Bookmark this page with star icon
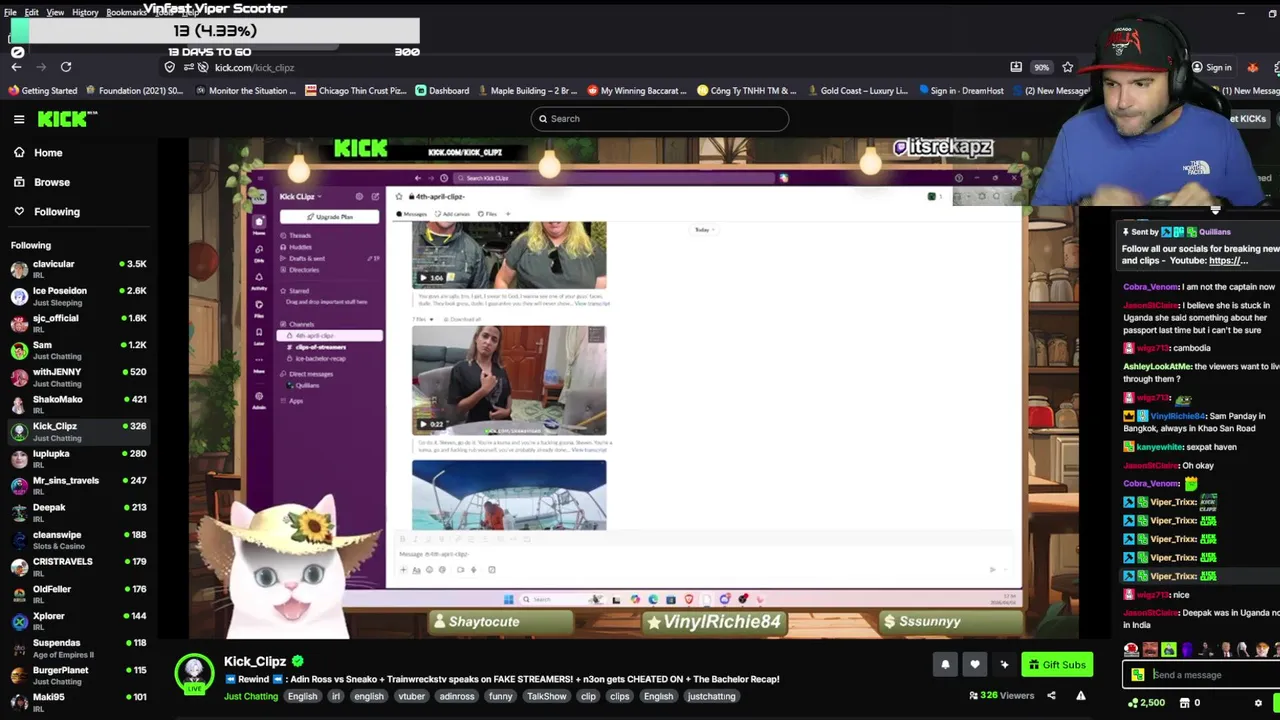 1068,67
